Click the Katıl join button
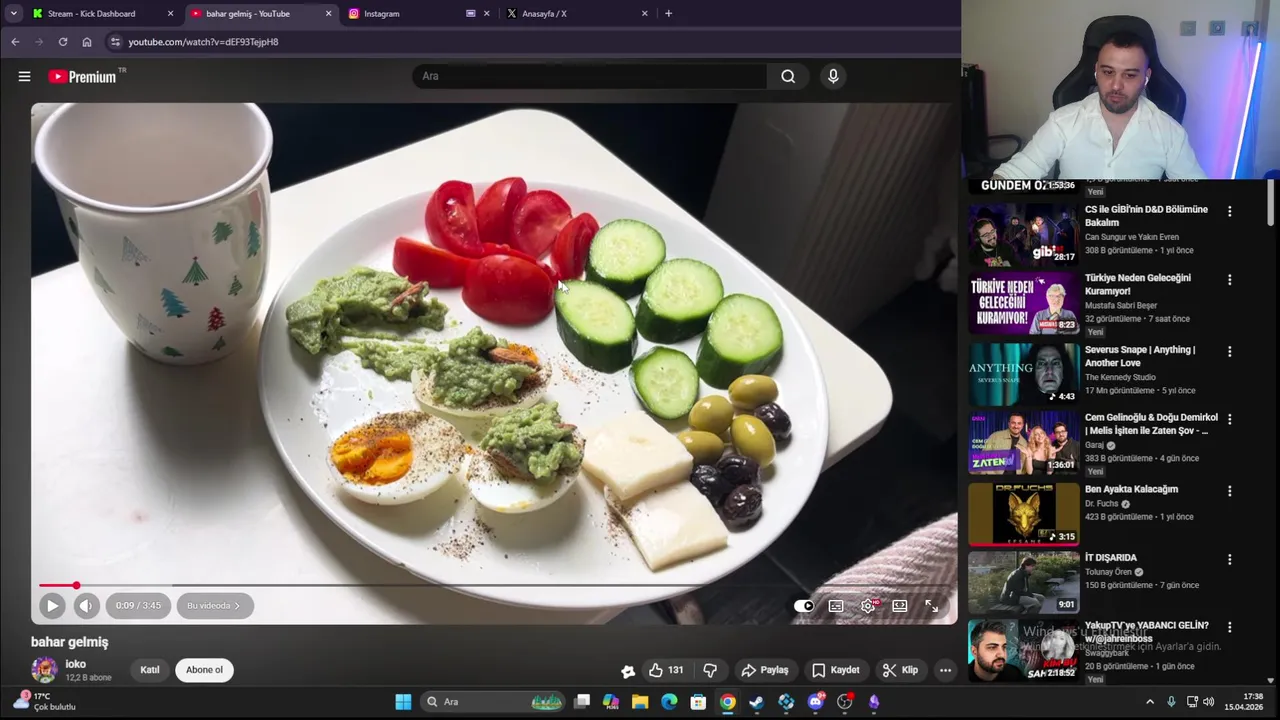 coord(150,670)
